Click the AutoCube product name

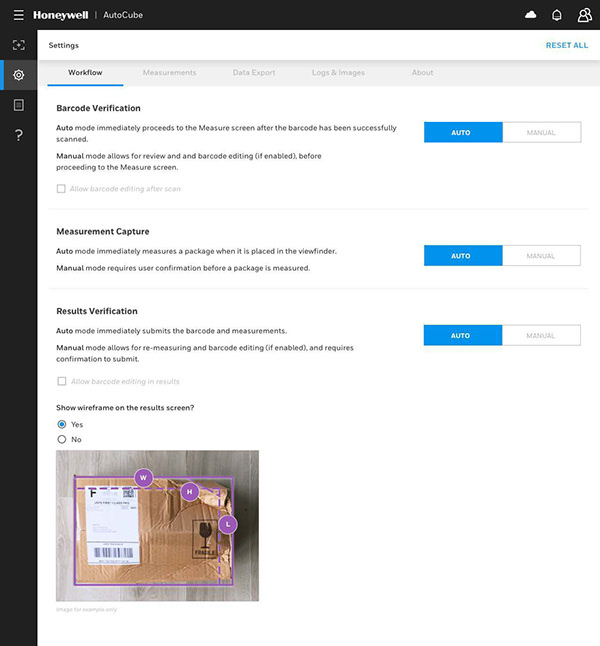coord(123,15)
